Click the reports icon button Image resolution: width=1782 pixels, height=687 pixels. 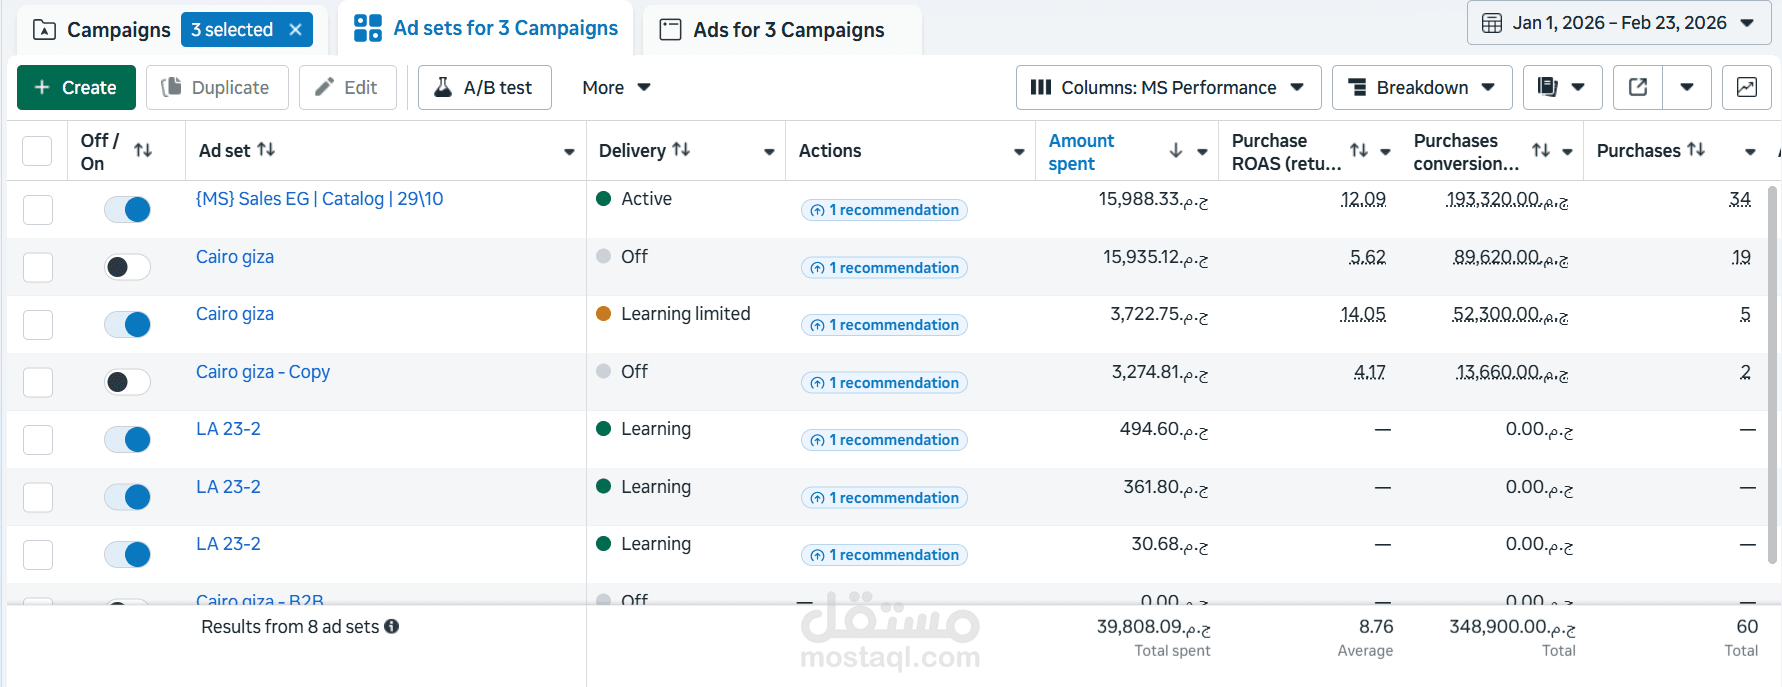(x=1562, y=87)
